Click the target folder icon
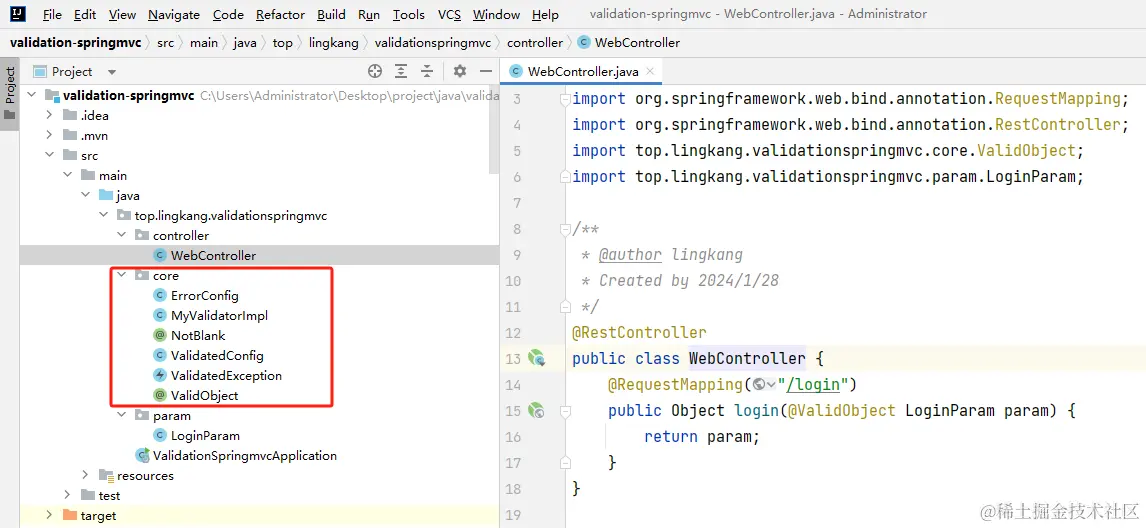The width and height of the screenshot is (1146, 528). tap(70, 516)
